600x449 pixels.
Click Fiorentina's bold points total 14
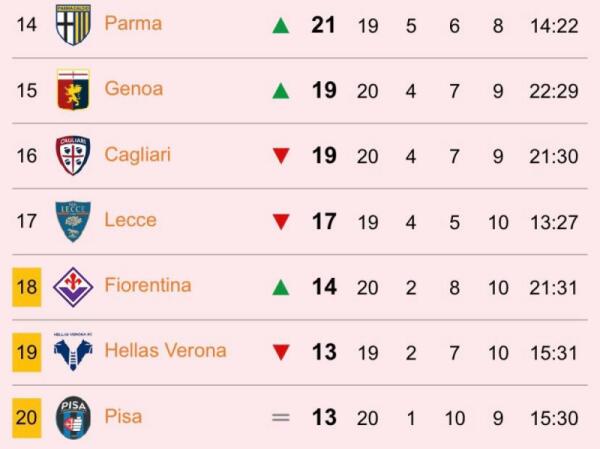pyautogui.click(x=324, y=287)
